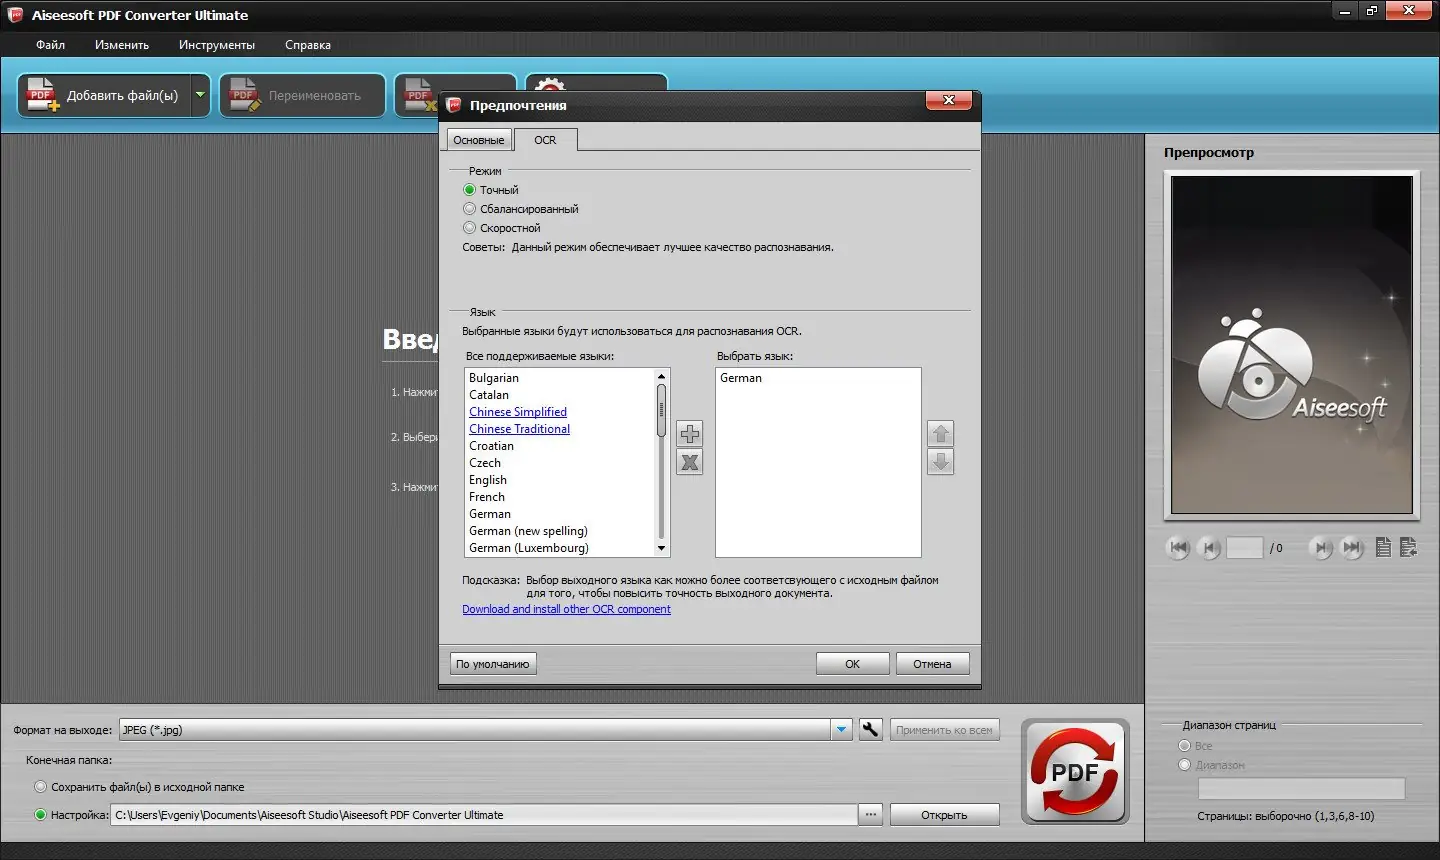Open the Справка menu
This screenshot has height=860, width=1440.
coord(308,45)
